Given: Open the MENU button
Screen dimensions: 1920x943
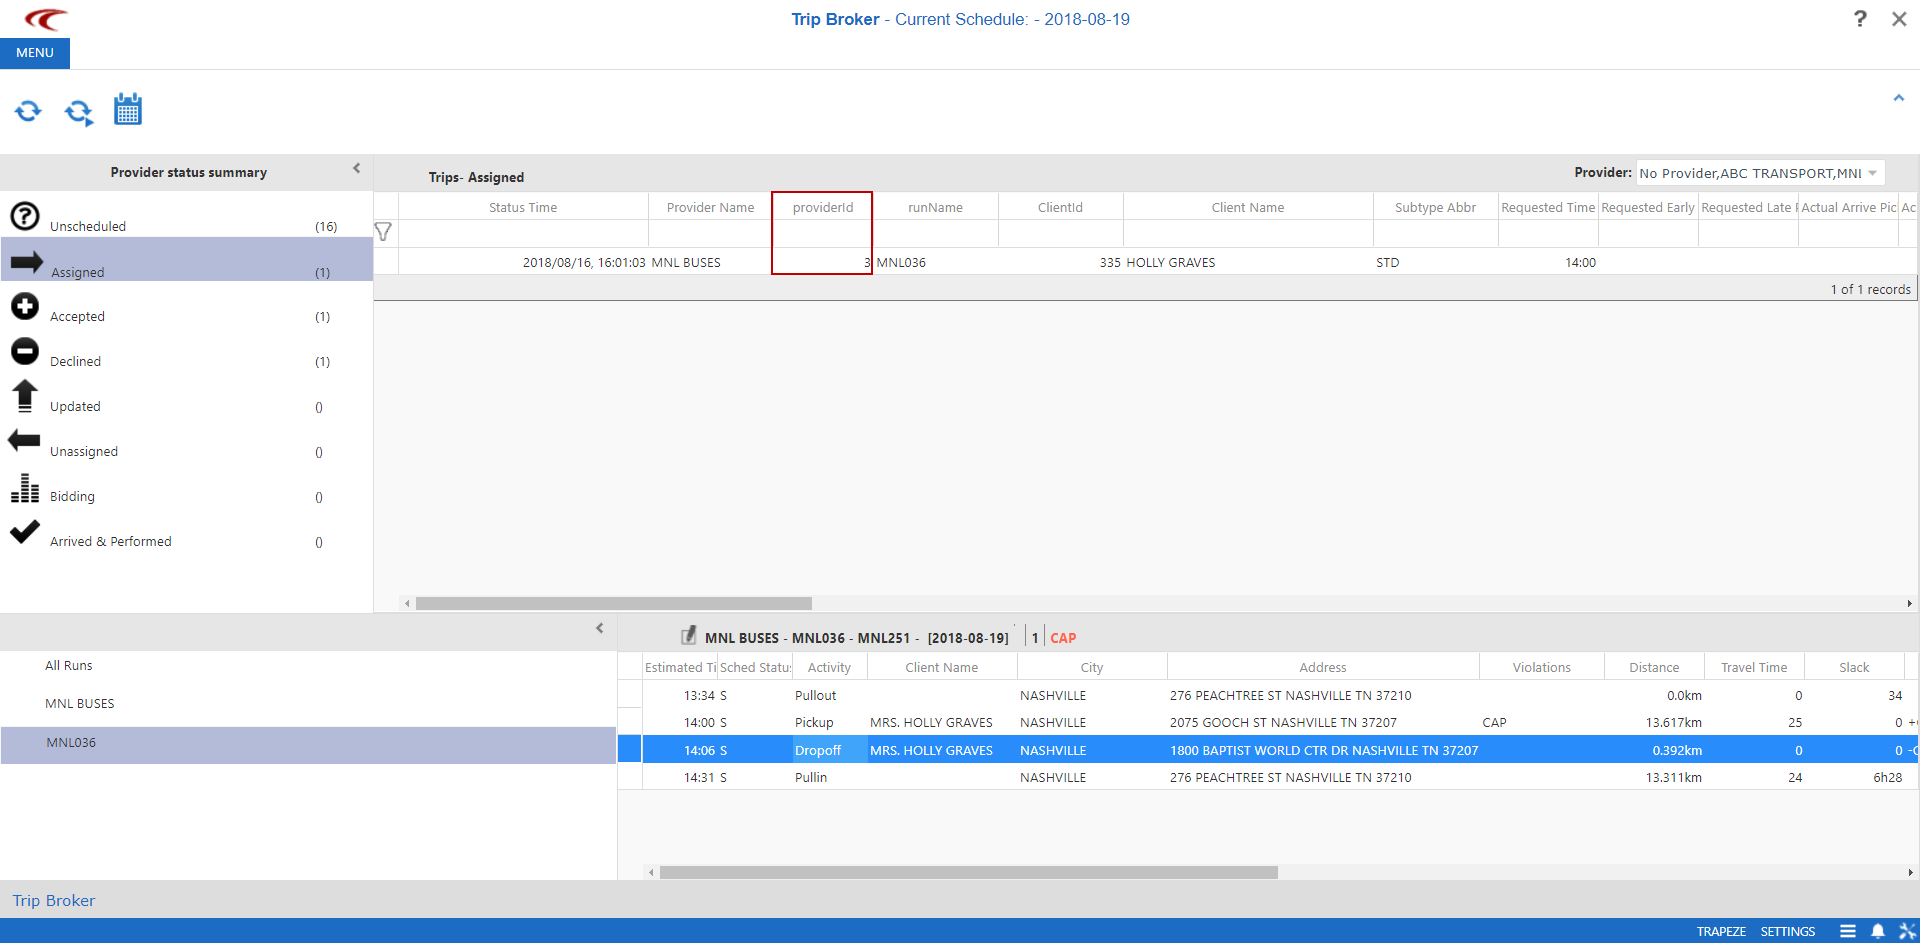Looking at the screenshot, I should coord(35,53).
